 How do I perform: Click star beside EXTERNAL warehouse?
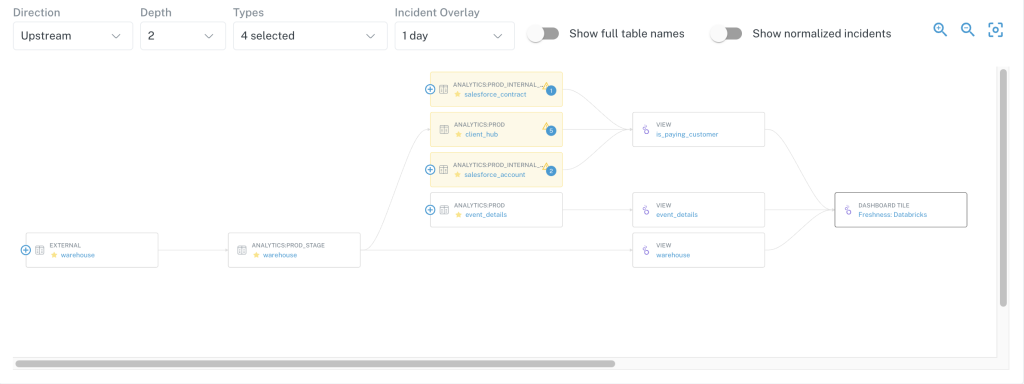pyautogui.click(x=54, y=255)
